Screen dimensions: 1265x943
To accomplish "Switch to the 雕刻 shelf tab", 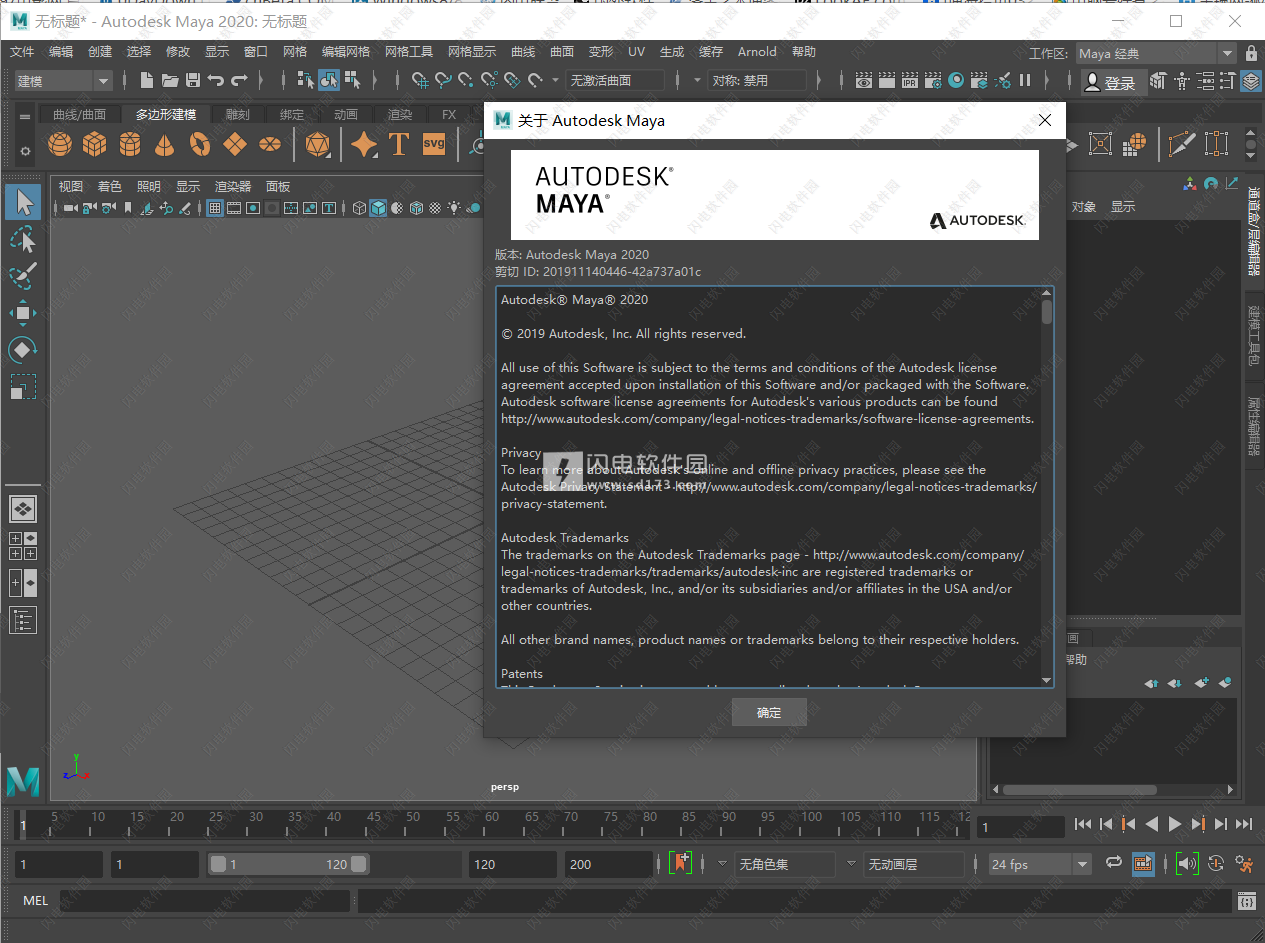I will point(238,115).
